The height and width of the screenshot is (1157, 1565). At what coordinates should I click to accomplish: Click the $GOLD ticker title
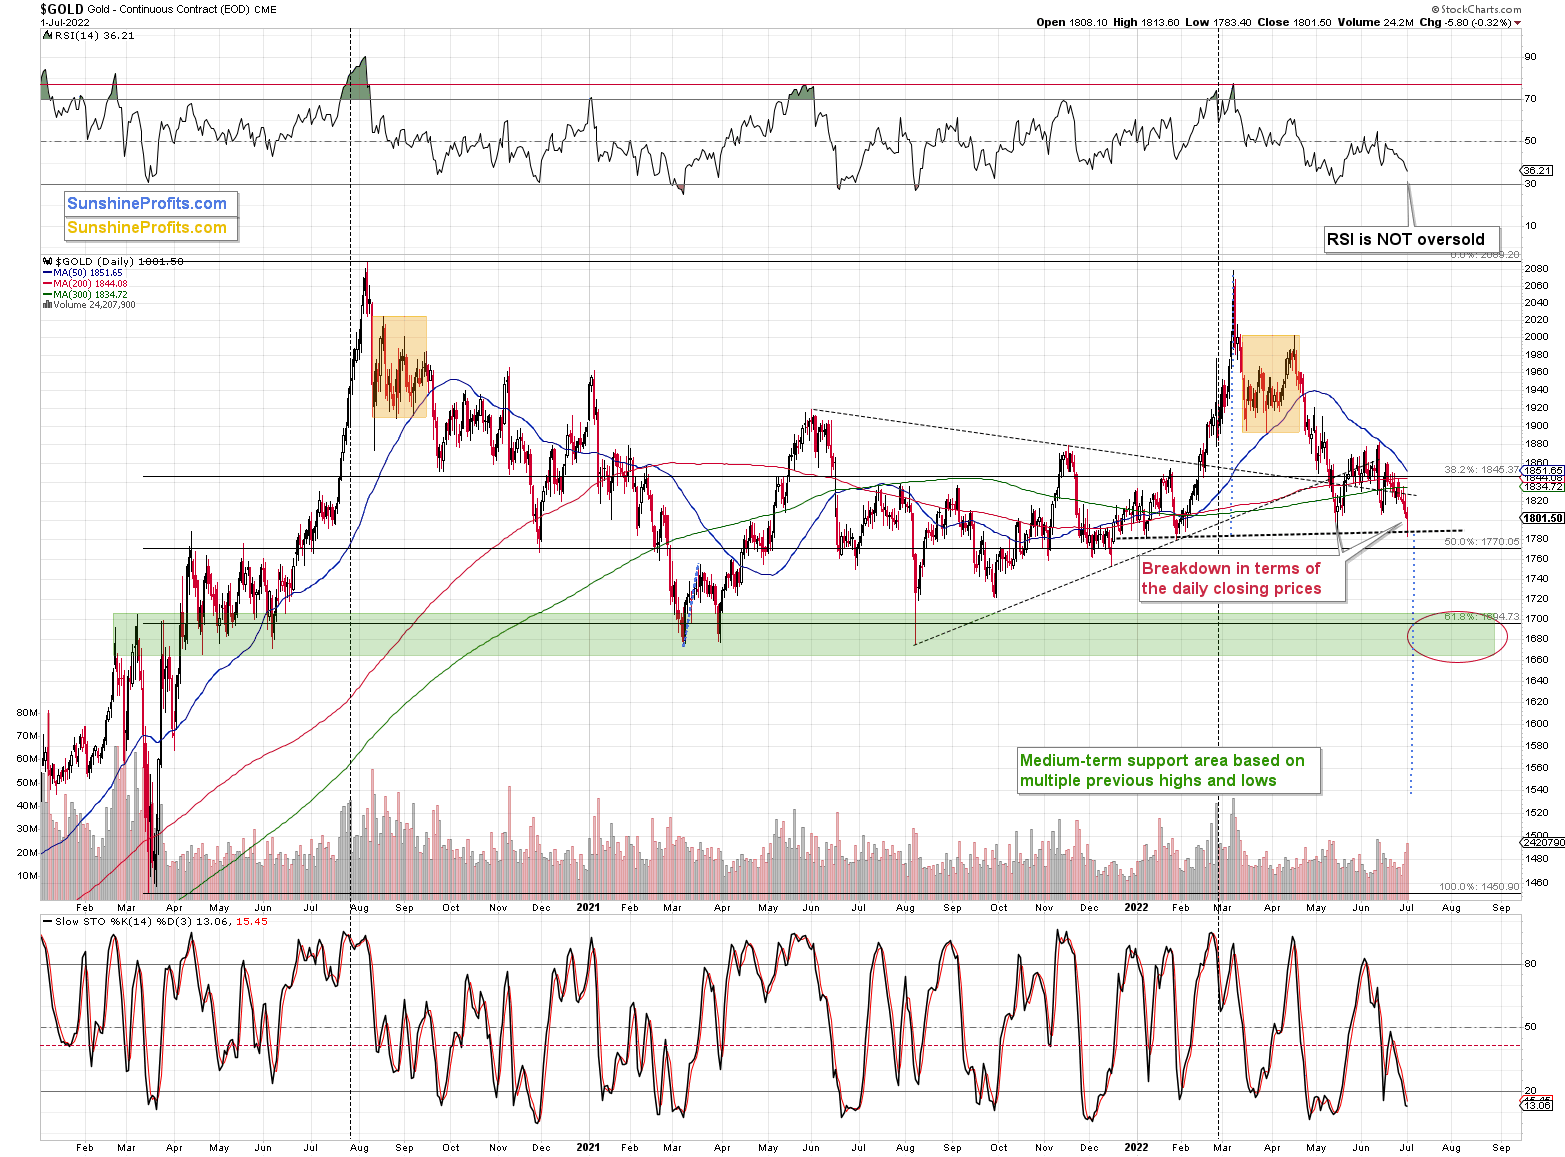62,9
